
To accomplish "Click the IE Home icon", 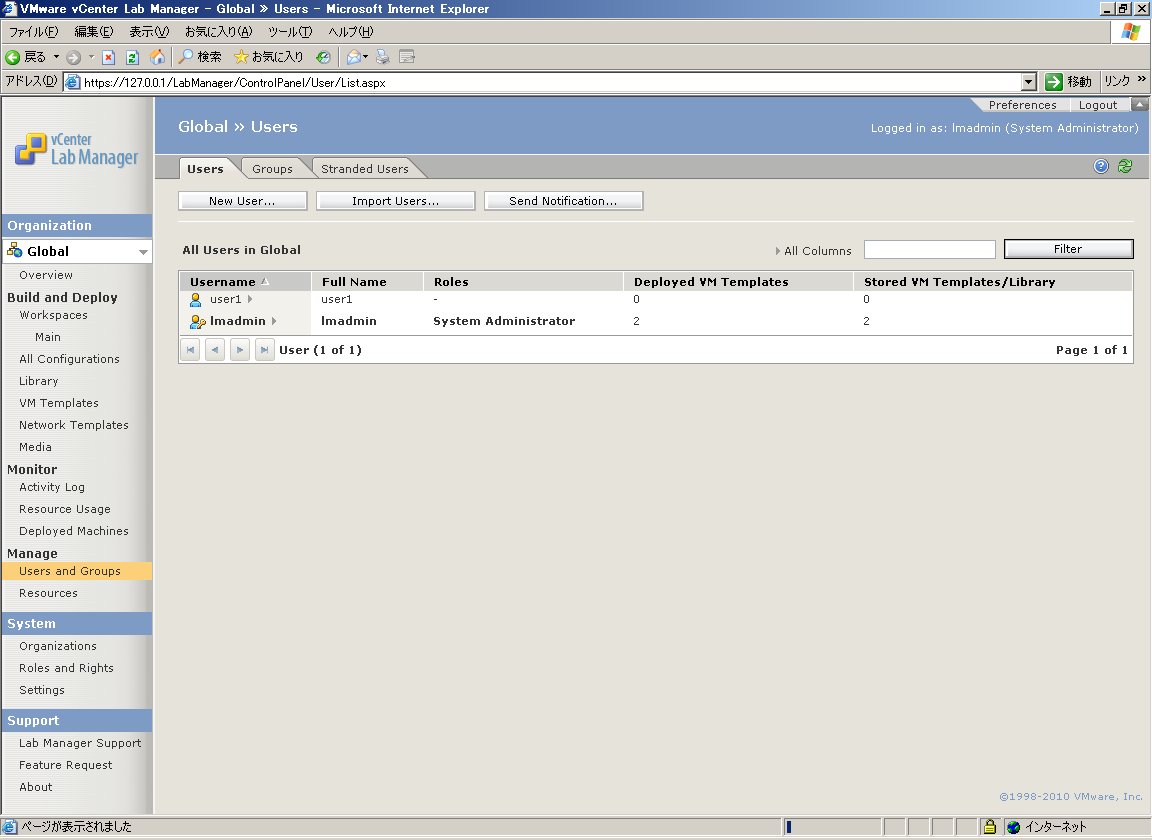I will click(x=157, y=57).
